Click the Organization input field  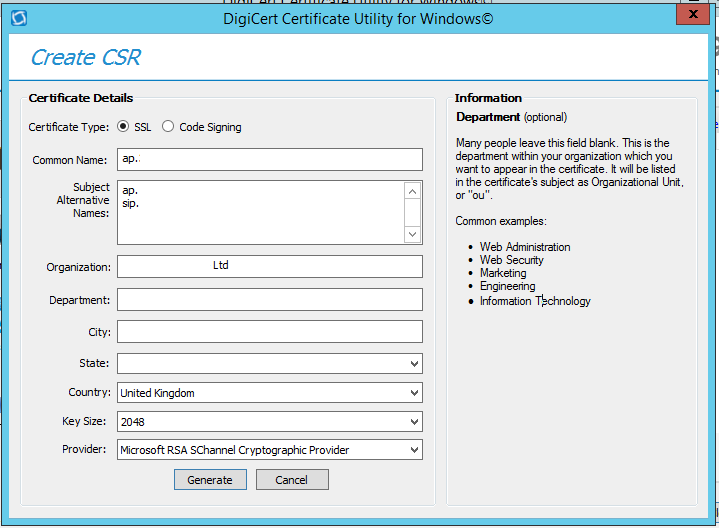point(270,267)
